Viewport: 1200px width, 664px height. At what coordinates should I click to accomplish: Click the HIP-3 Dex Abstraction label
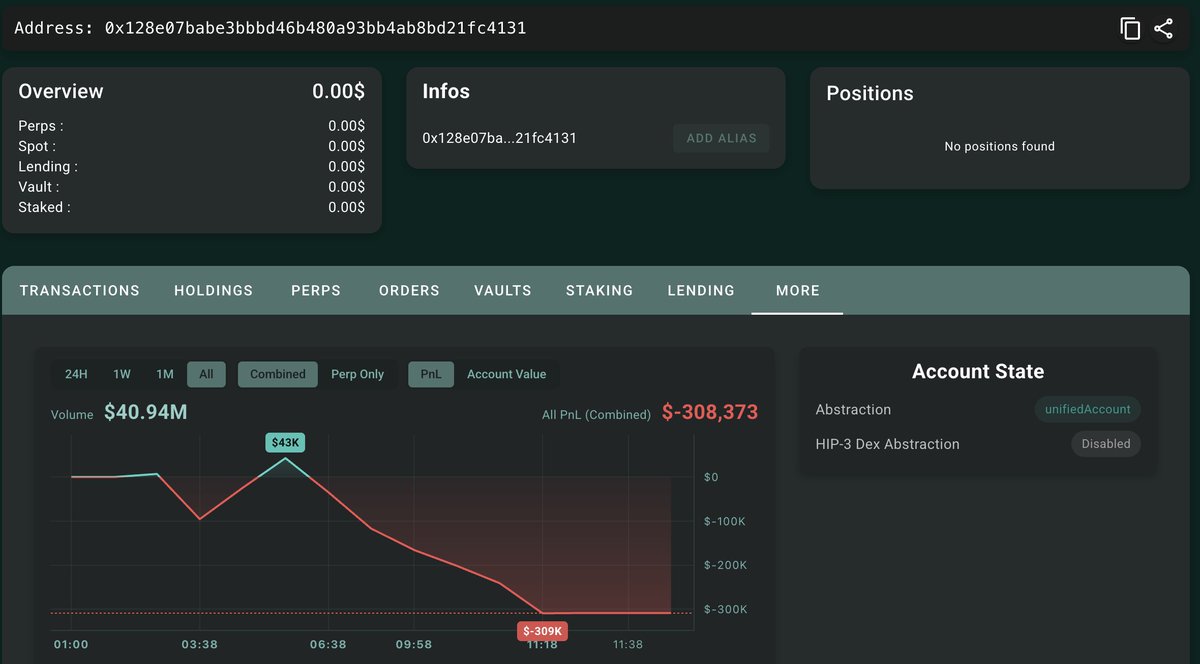(887, 444)
